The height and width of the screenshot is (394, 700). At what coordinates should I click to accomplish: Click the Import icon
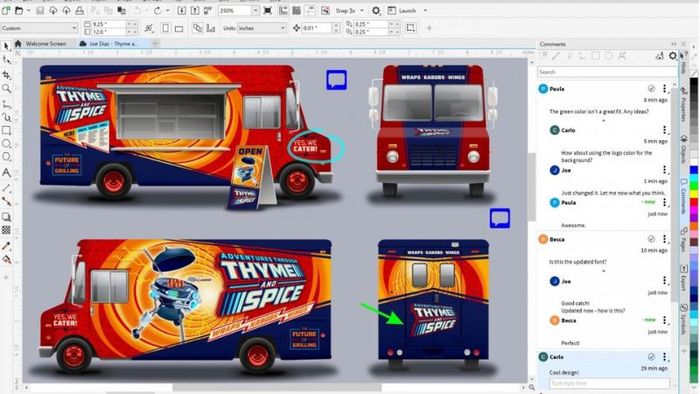pos(182,10)
